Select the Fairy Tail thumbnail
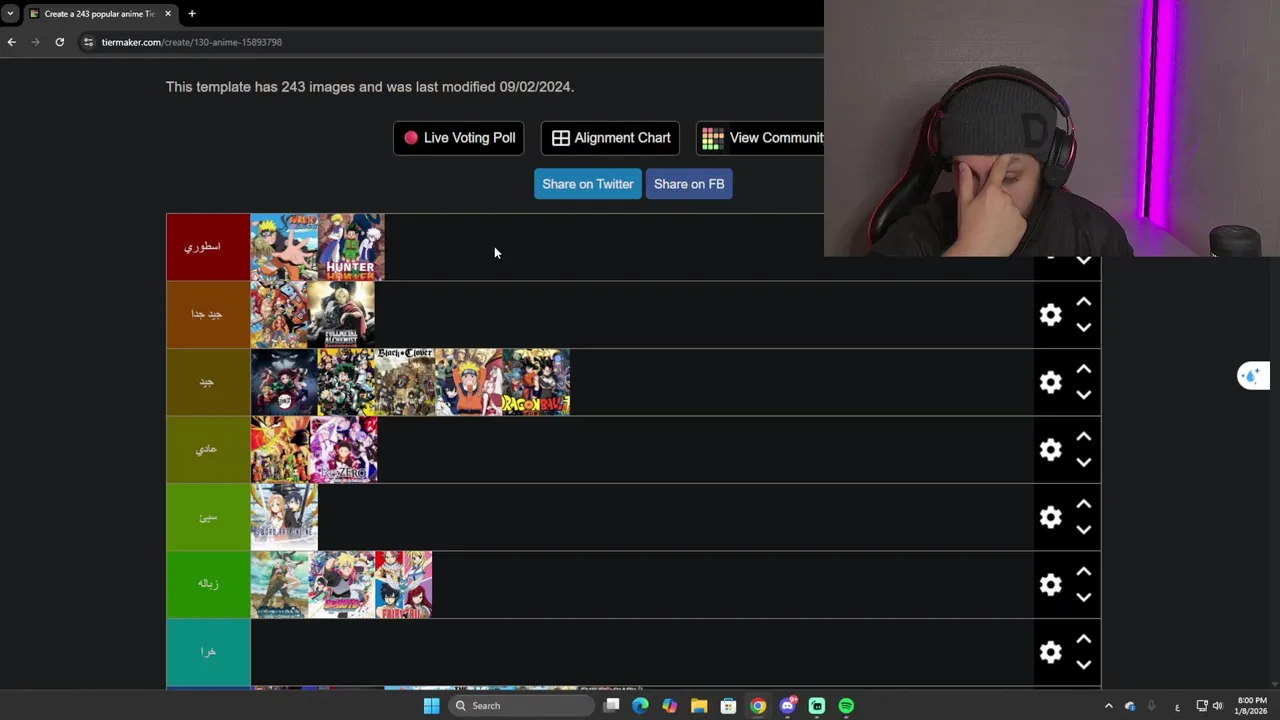Screen dimensions: 1280x720 [x=404, y=585]
